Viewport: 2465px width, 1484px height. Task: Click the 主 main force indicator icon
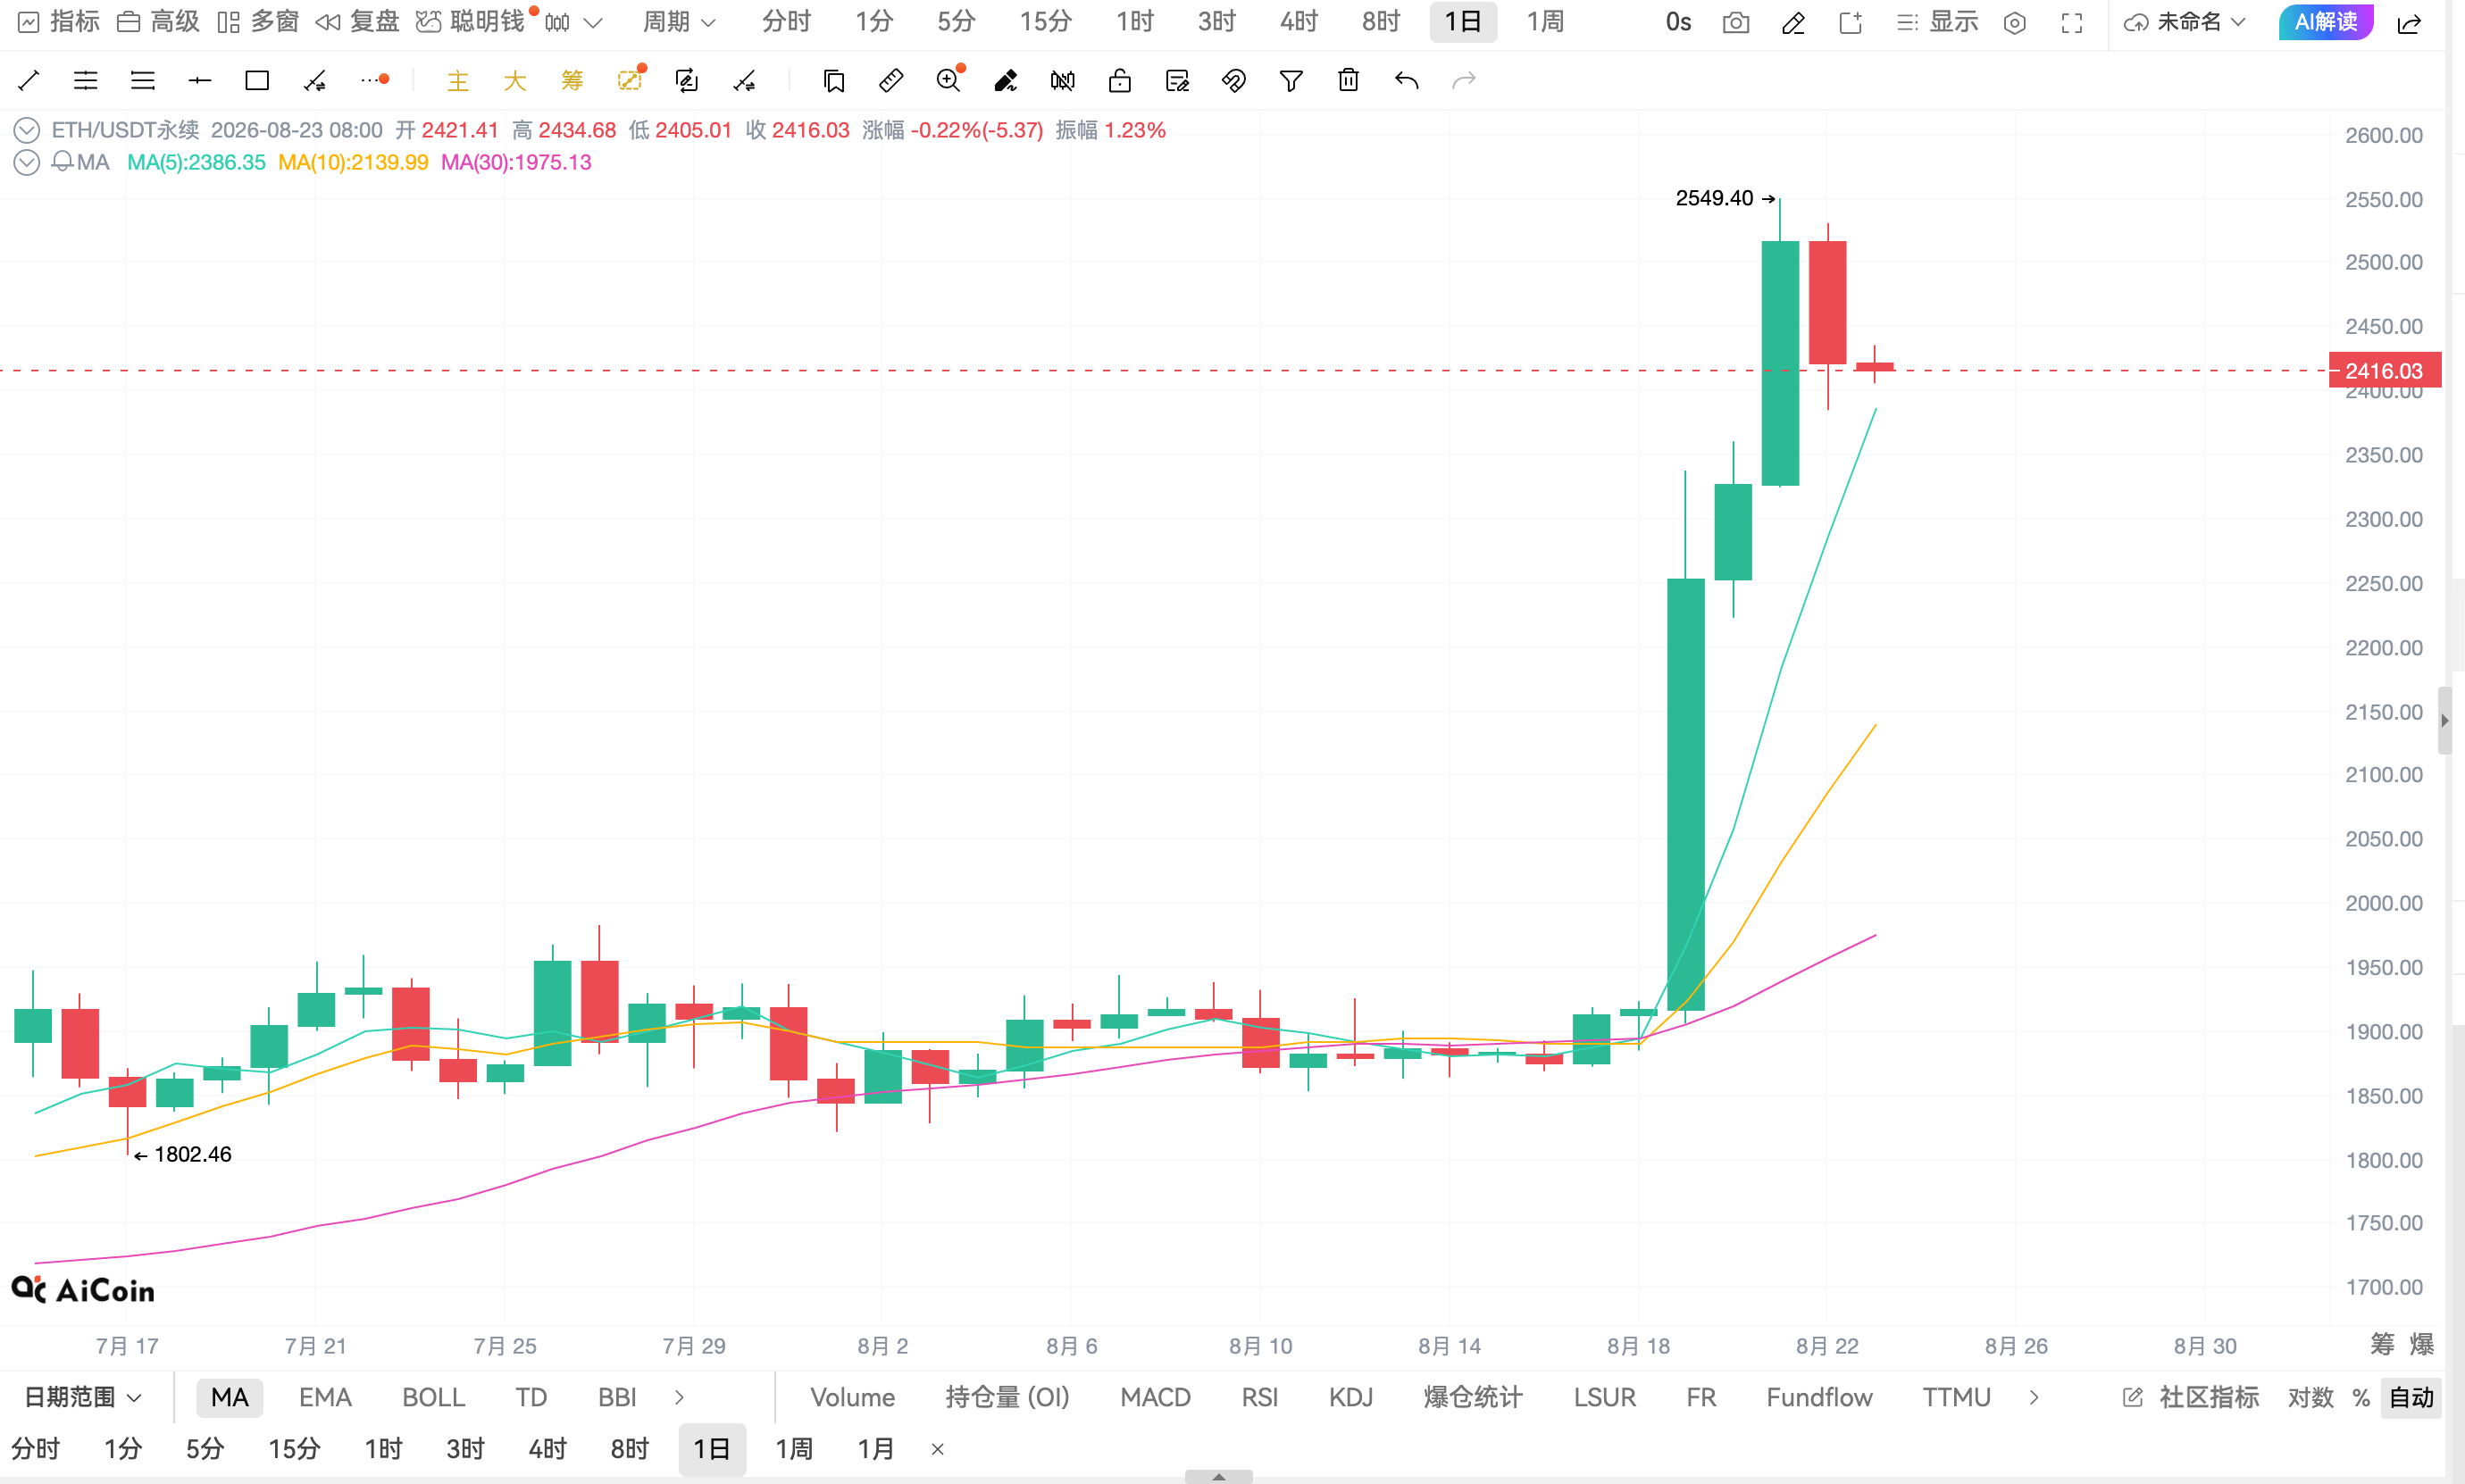(458, 81)
